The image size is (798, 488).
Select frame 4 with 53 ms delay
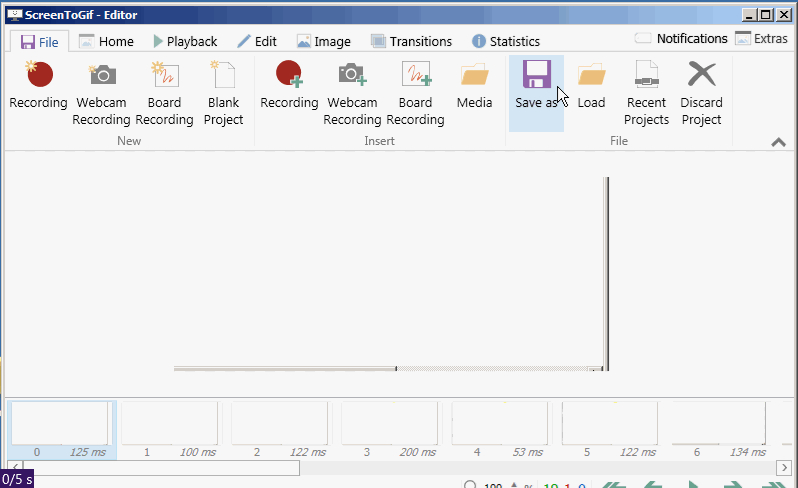pyautogui.click(x=501, y=430)
